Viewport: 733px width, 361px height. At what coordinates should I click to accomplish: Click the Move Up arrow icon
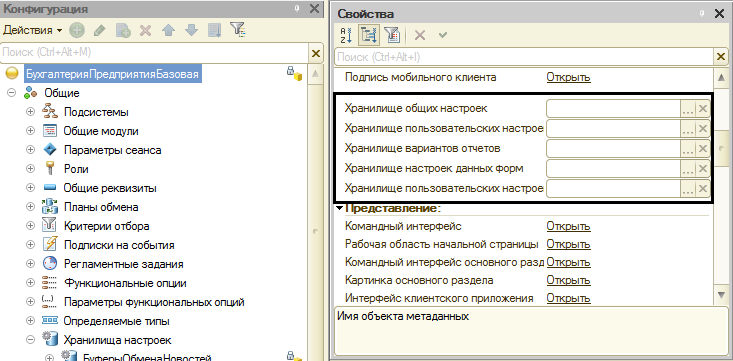[x=168, y=31]
